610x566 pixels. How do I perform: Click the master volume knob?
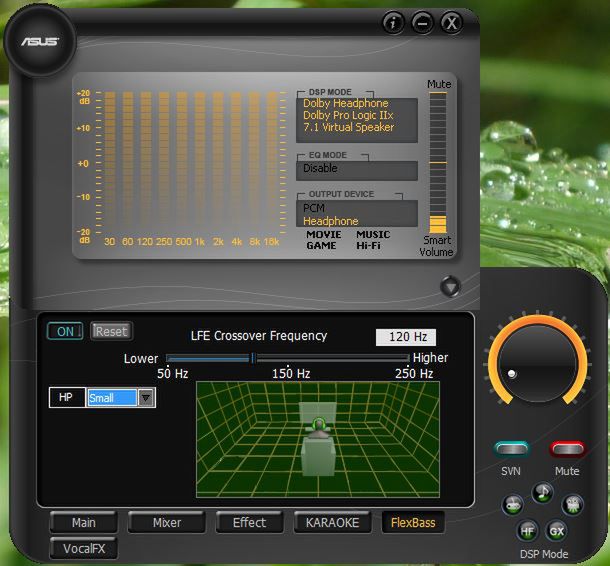(x=537, y=363)
